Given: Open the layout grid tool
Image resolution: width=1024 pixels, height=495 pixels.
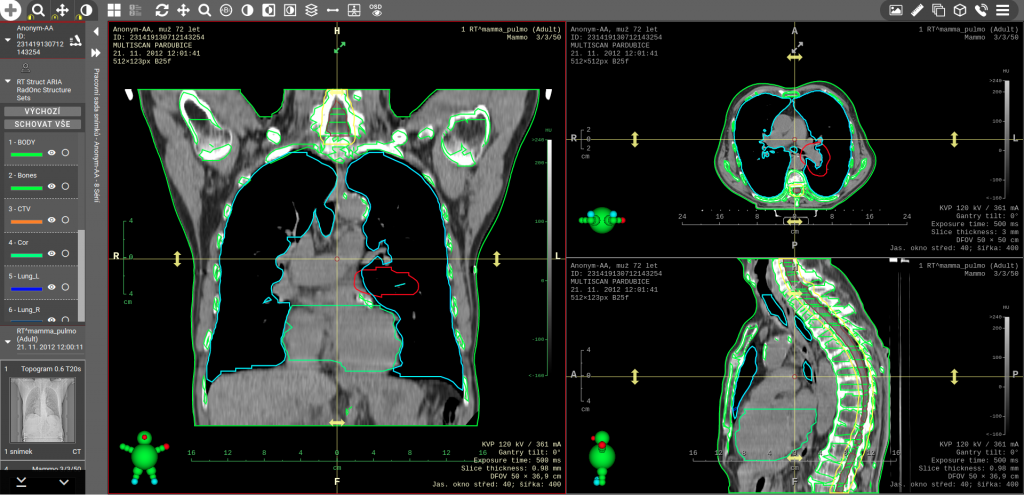Looking at the screenshot, I should click(113, 10).
